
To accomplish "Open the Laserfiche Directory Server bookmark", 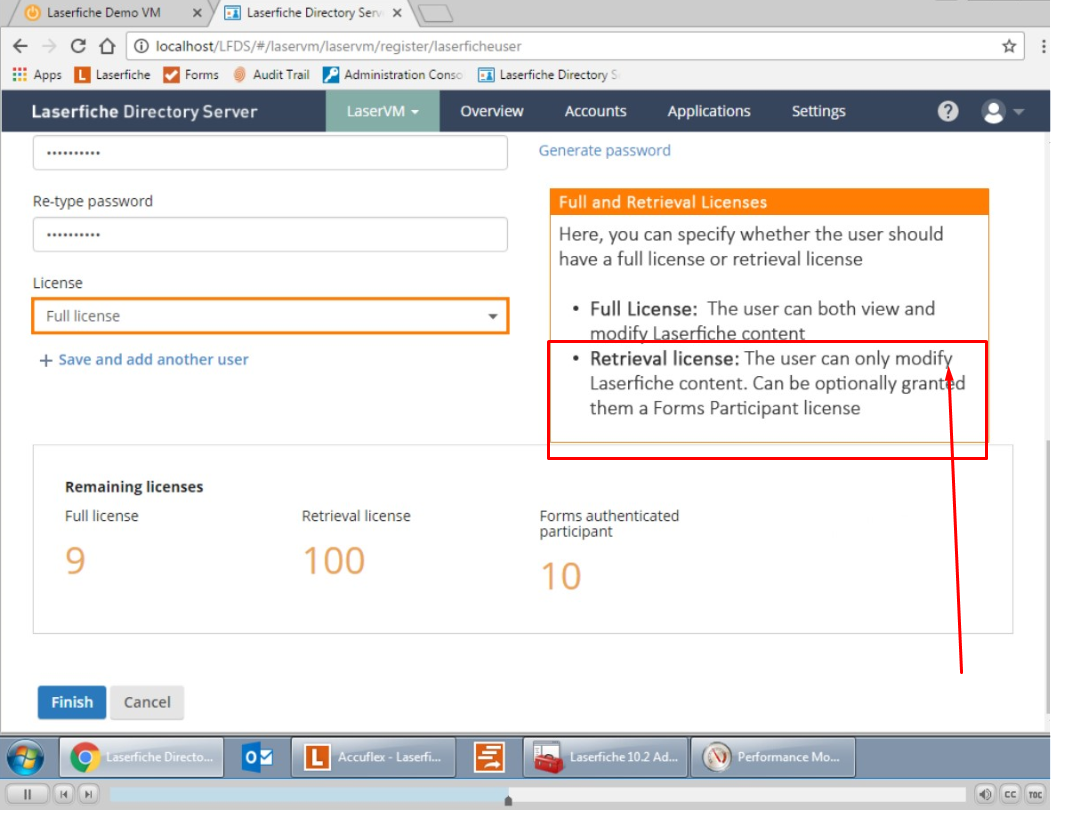I will tap(548, 75).
